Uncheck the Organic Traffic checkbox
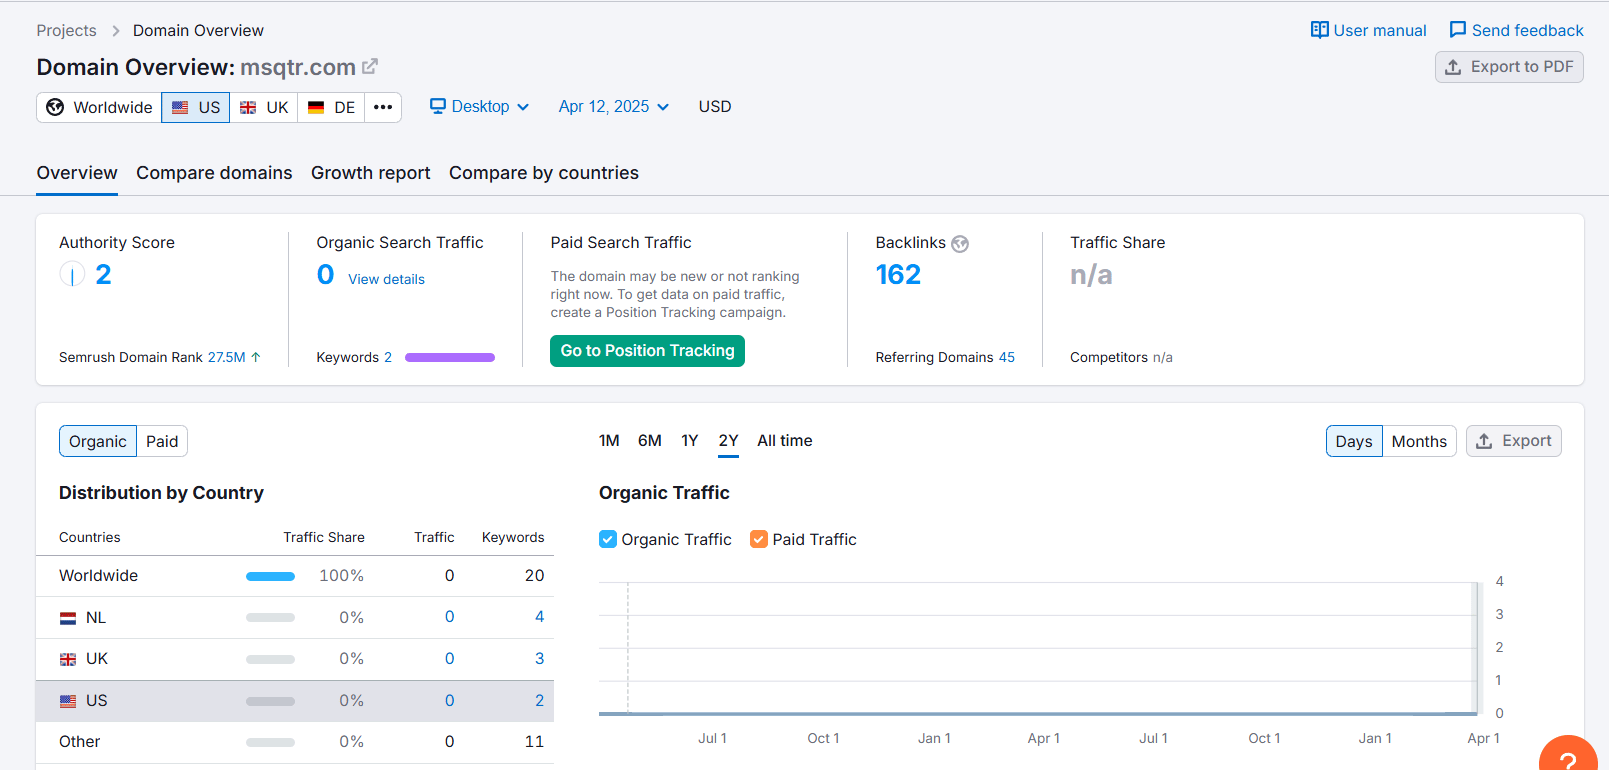Screen dimensions: 1609x770 pyautogui.click(x=608, y=539)
